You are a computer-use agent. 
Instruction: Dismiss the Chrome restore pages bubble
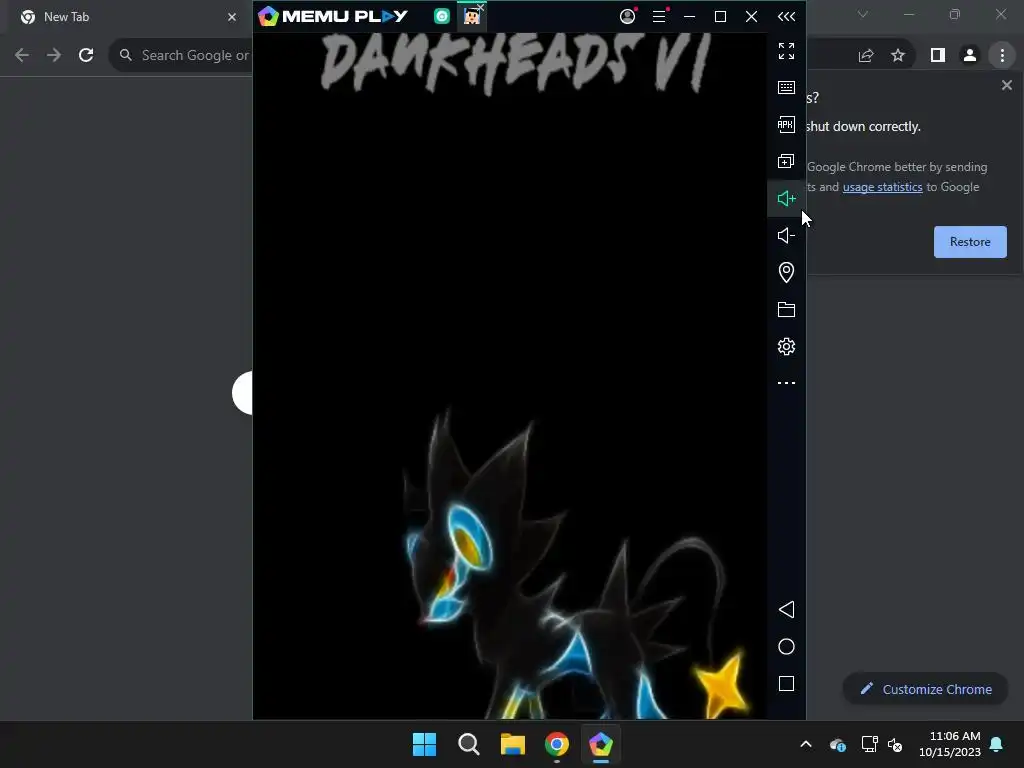1007,85
